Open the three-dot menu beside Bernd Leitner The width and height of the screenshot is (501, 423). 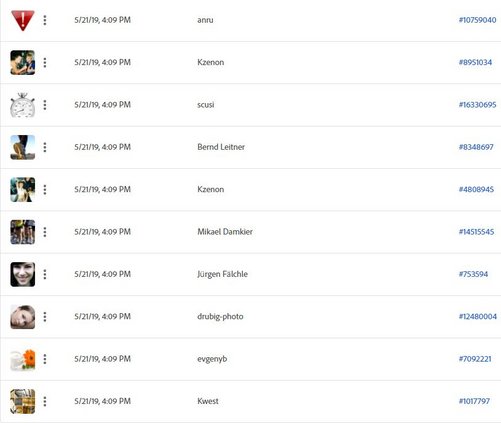45,147
